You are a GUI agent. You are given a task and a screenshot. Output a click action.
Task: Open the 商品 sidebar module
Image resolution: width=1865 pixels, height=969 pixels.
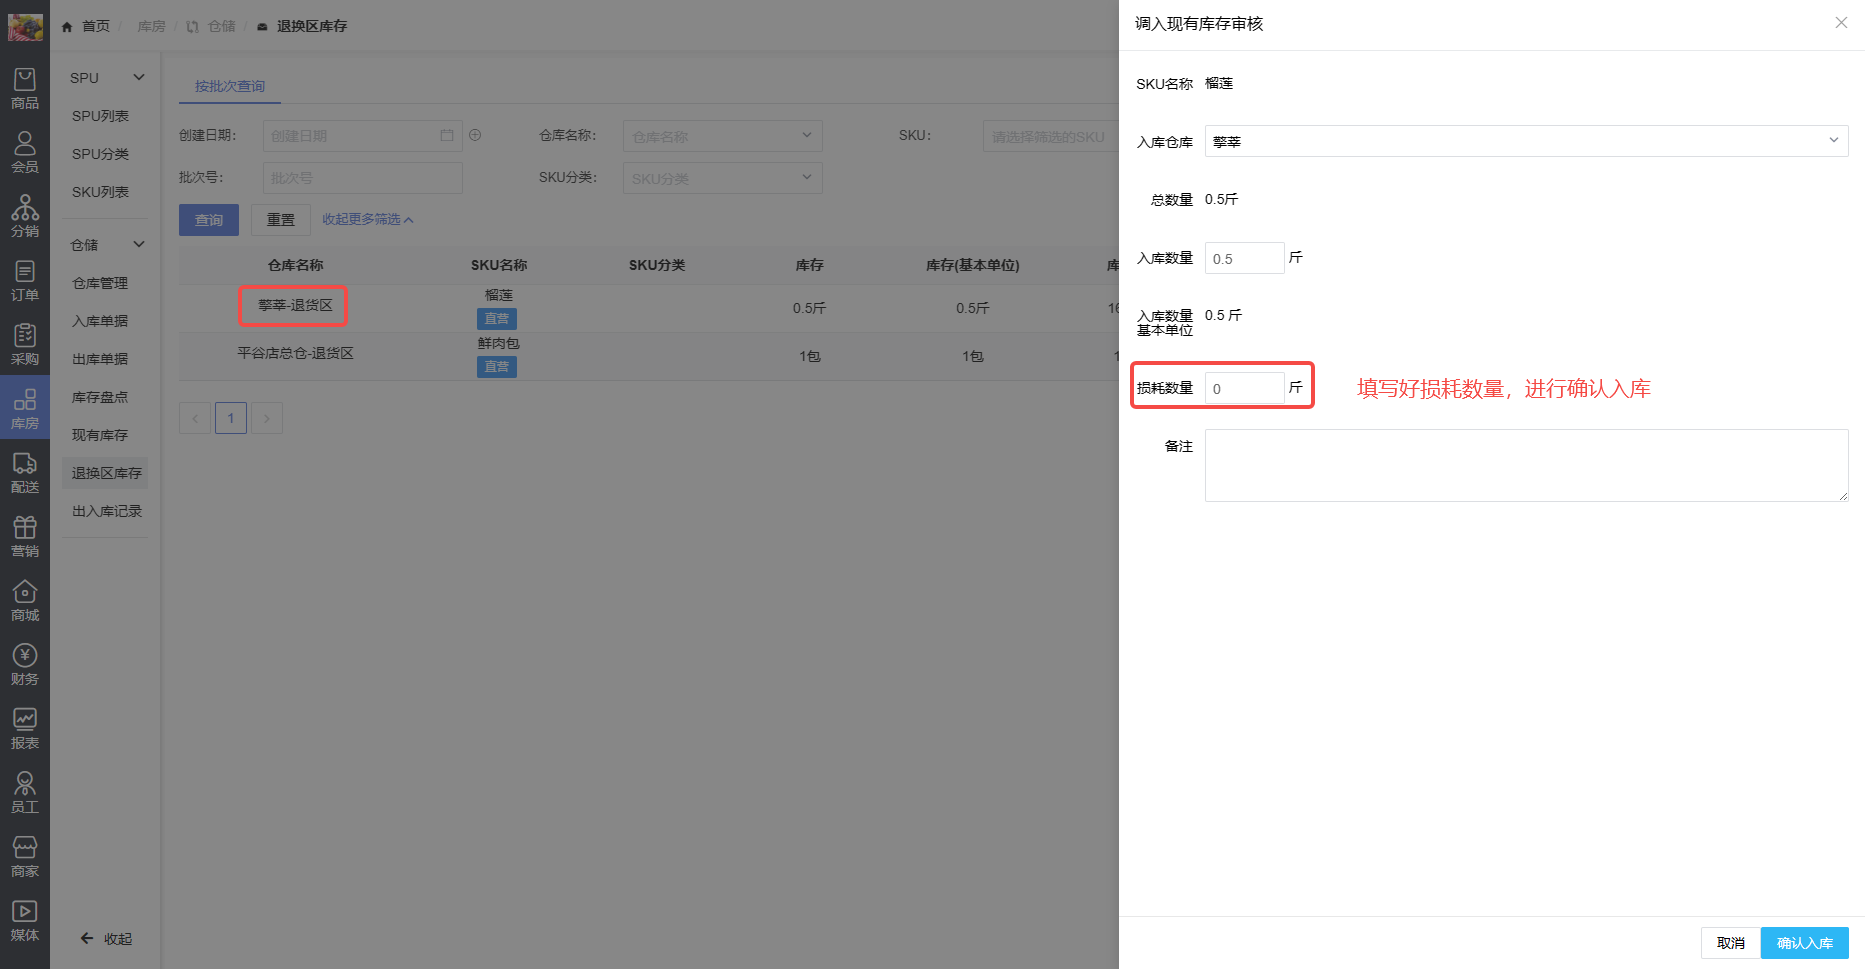(x=25, y=89)
